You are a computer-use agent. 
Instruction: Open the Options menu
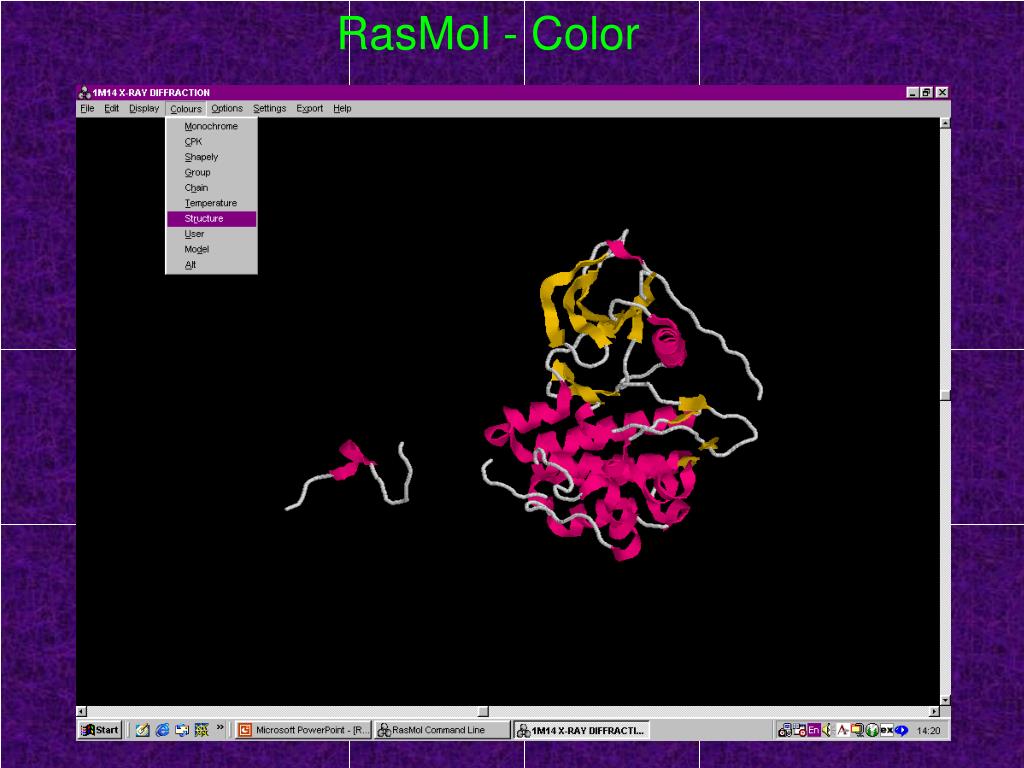tap(227, 108)
